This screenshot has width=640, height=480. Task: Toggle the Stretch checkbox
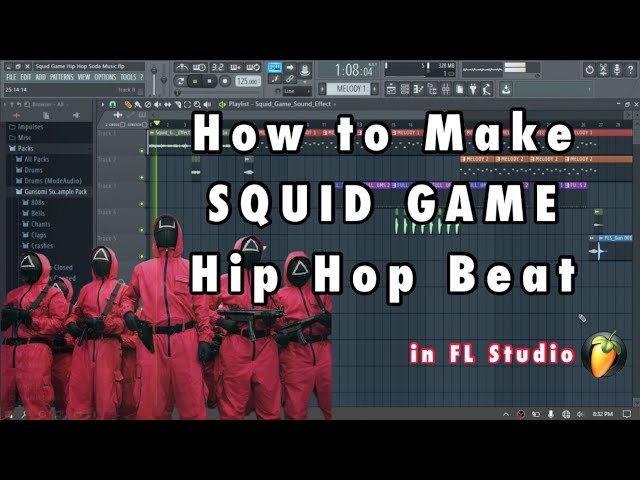[x=144, y=124]
